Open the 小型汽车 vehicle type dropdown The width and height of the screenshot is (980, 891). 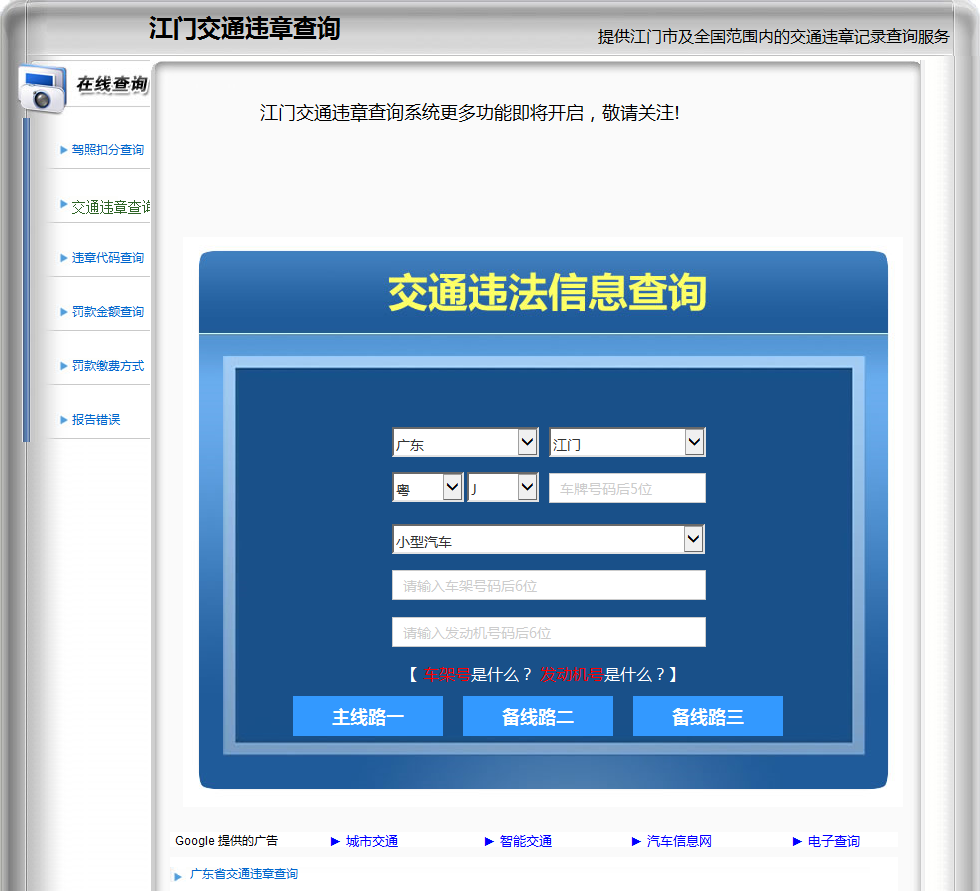tap(548, 539)
